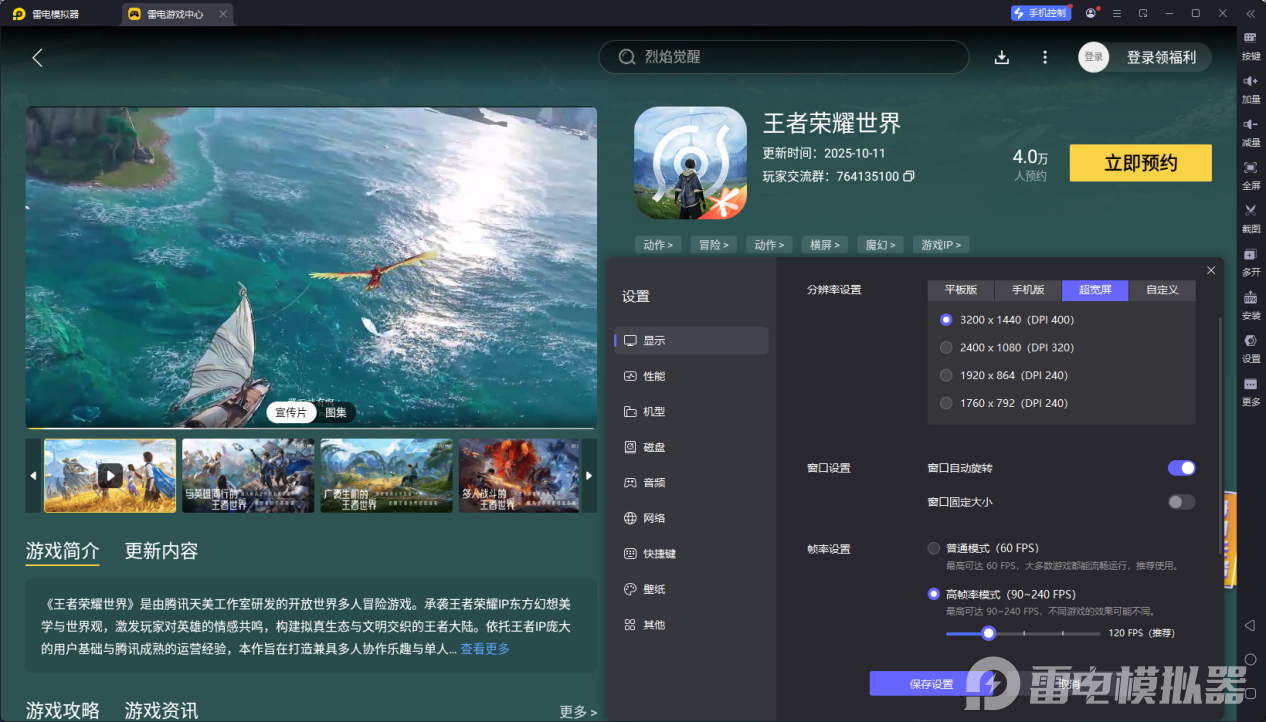Open the keyboard mapping (按键) tool
This screenshot has height=722, width=1266.
[x=1250, y=47]
